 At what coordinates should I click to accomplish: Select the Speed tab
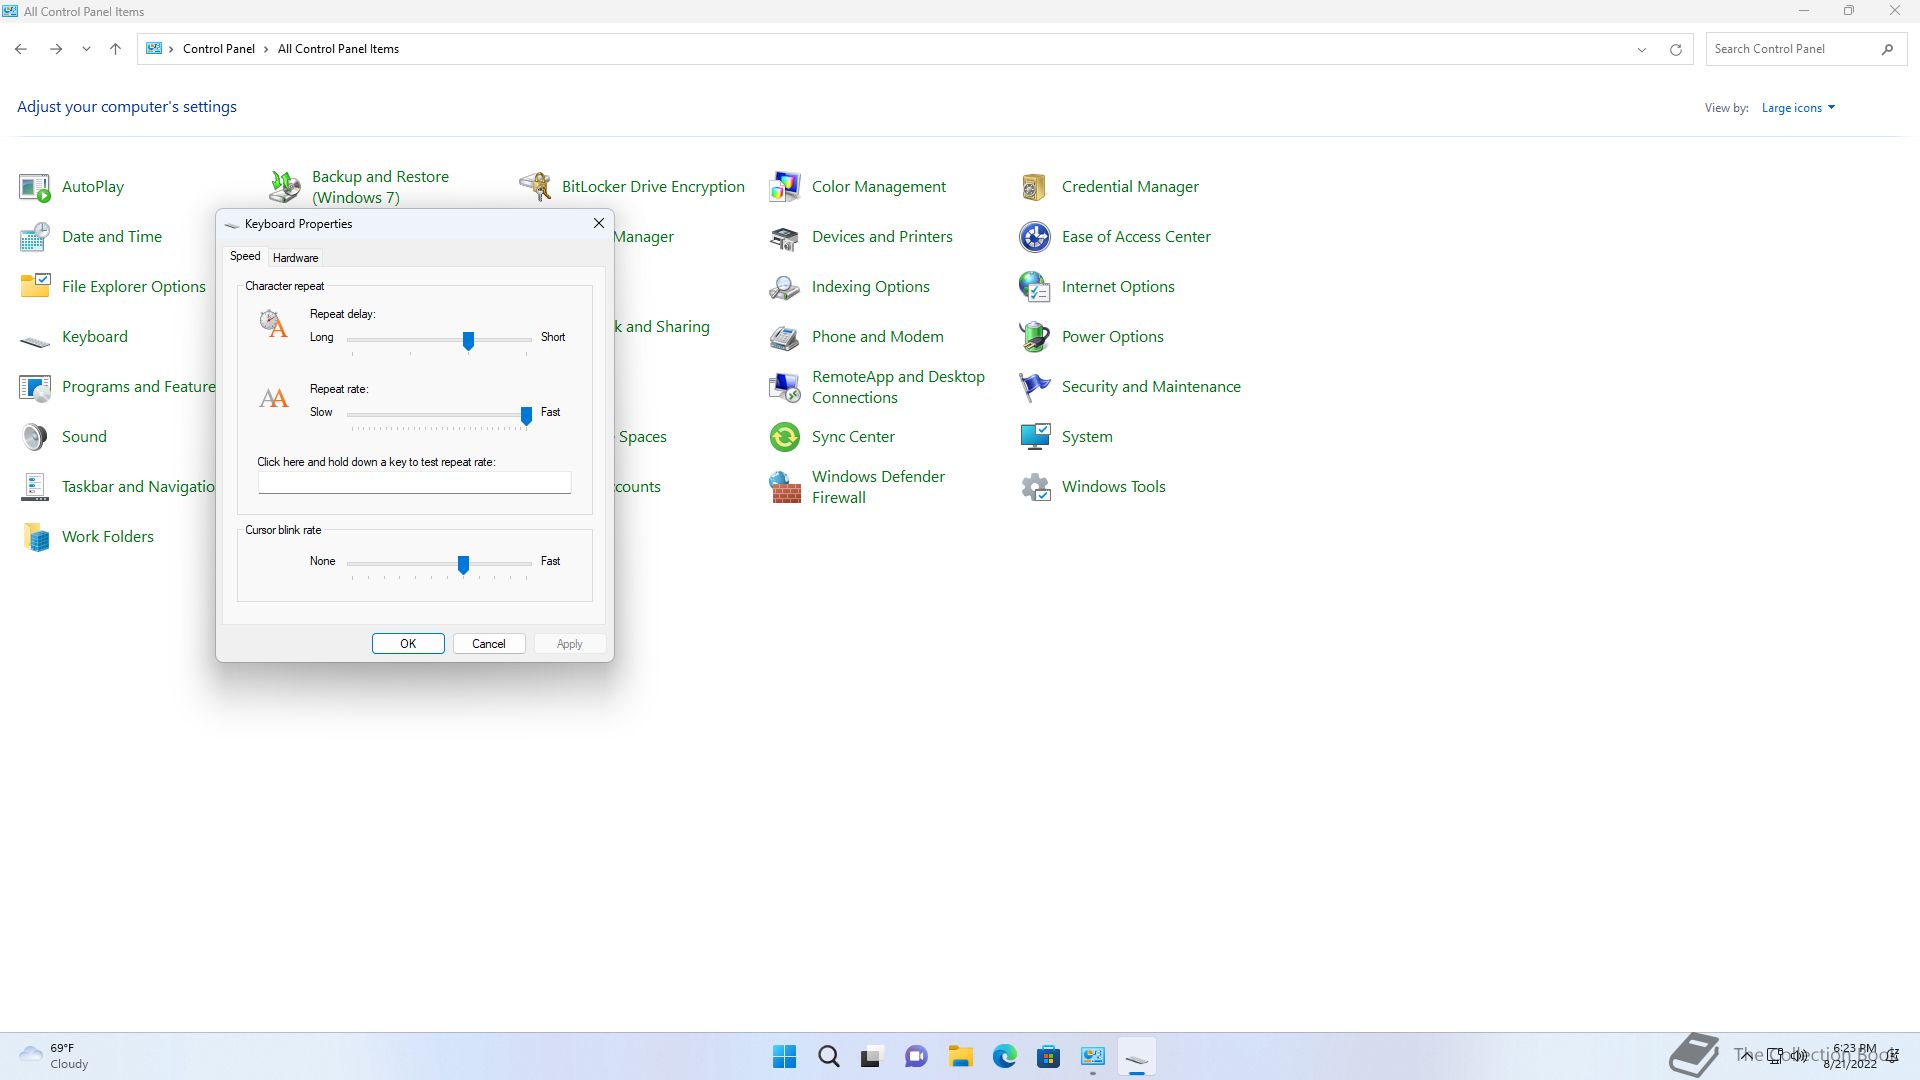point(245,257)
